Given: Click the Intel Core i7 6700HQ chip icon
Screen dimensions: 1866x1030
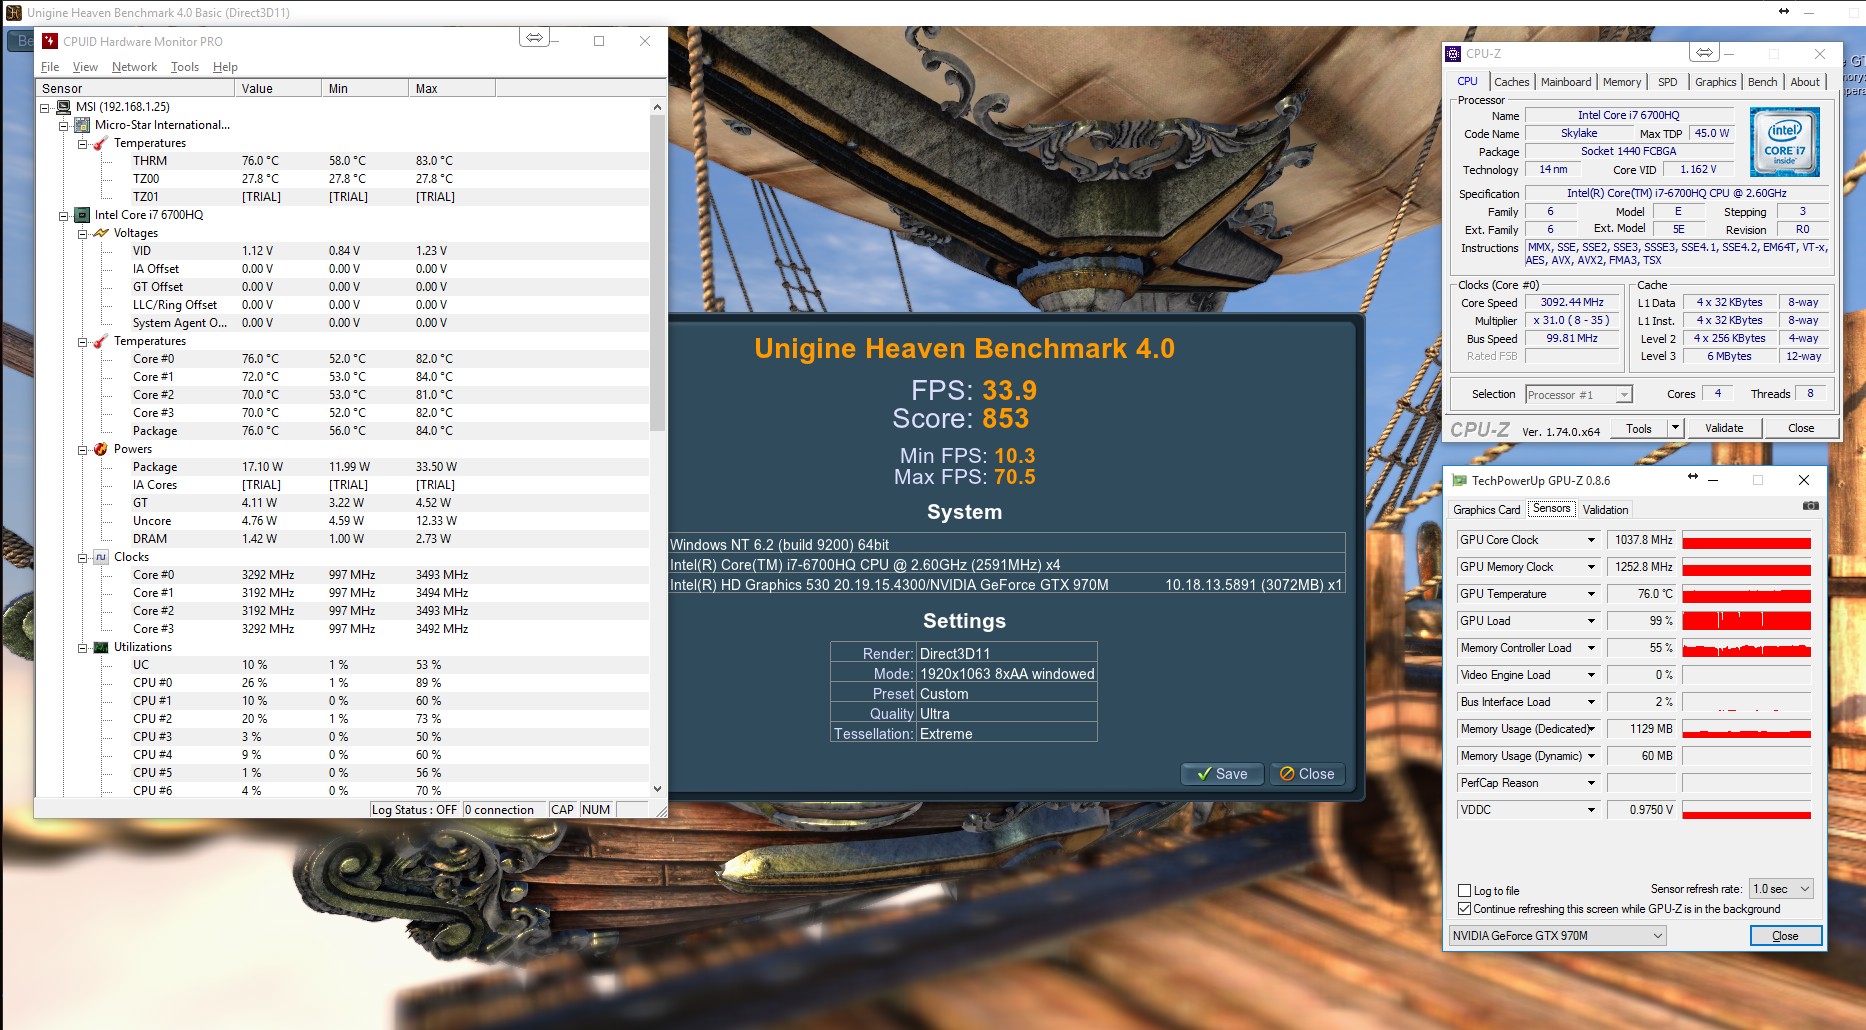Looking at the screenshot, I should (82, 215).
